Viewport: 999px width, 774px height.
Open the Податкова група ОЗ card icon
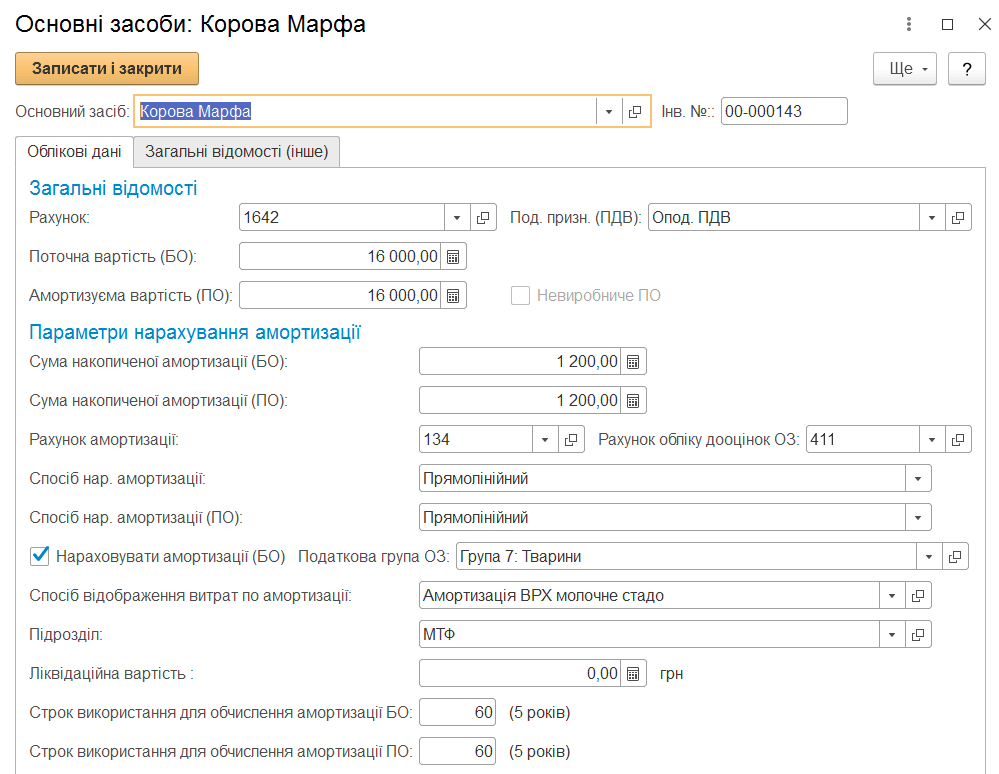point(955,557)
